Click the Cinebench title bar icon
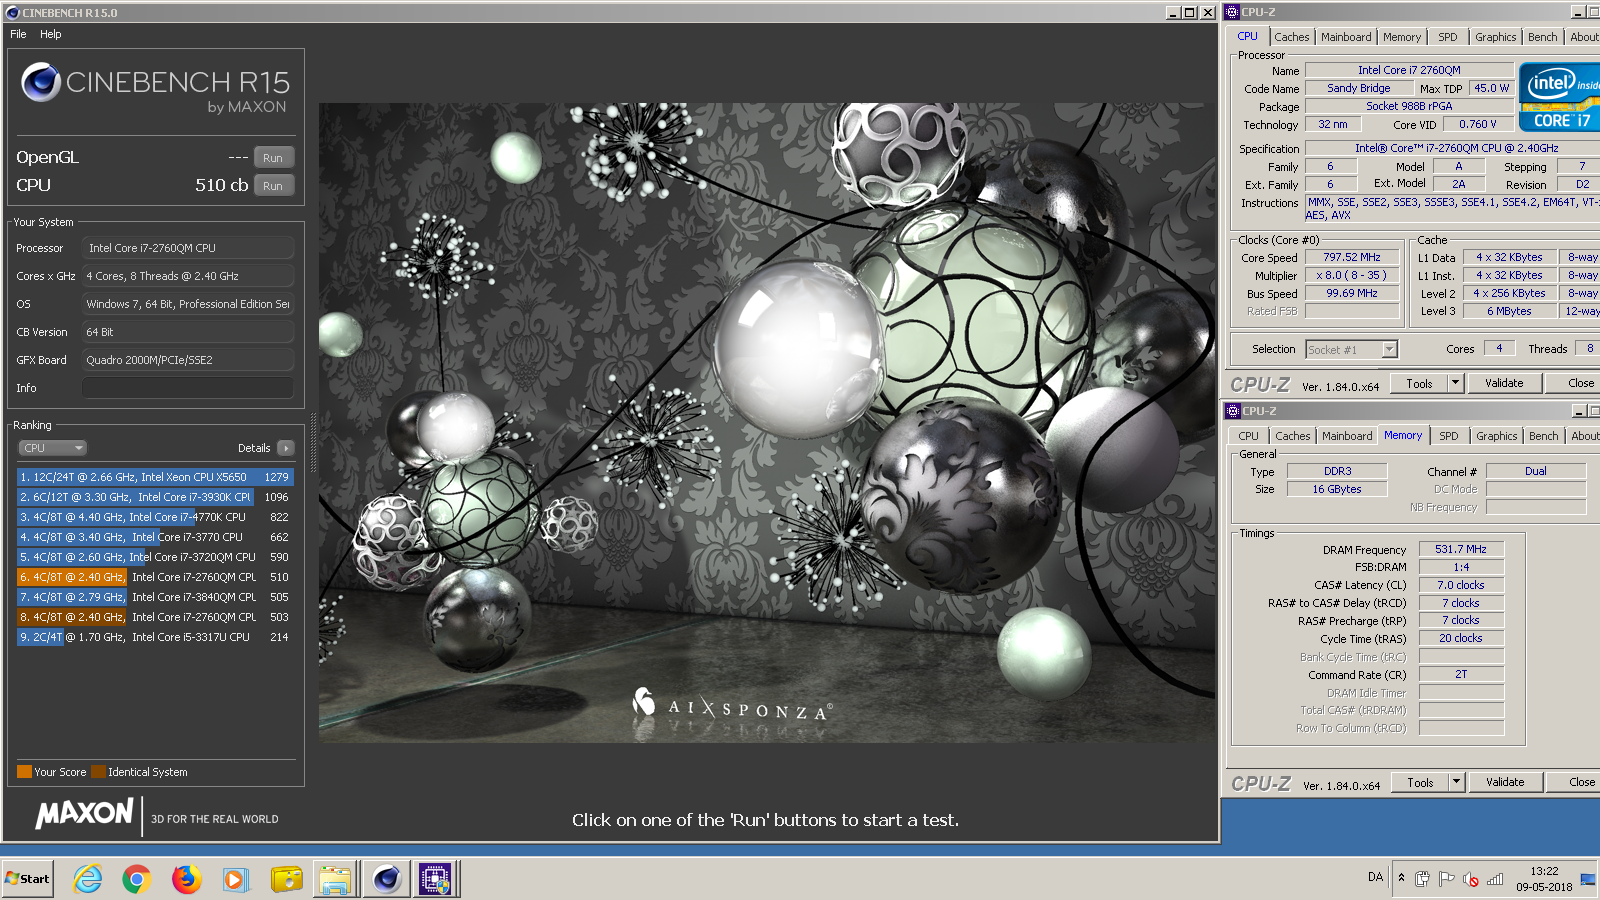 point(12,12)
